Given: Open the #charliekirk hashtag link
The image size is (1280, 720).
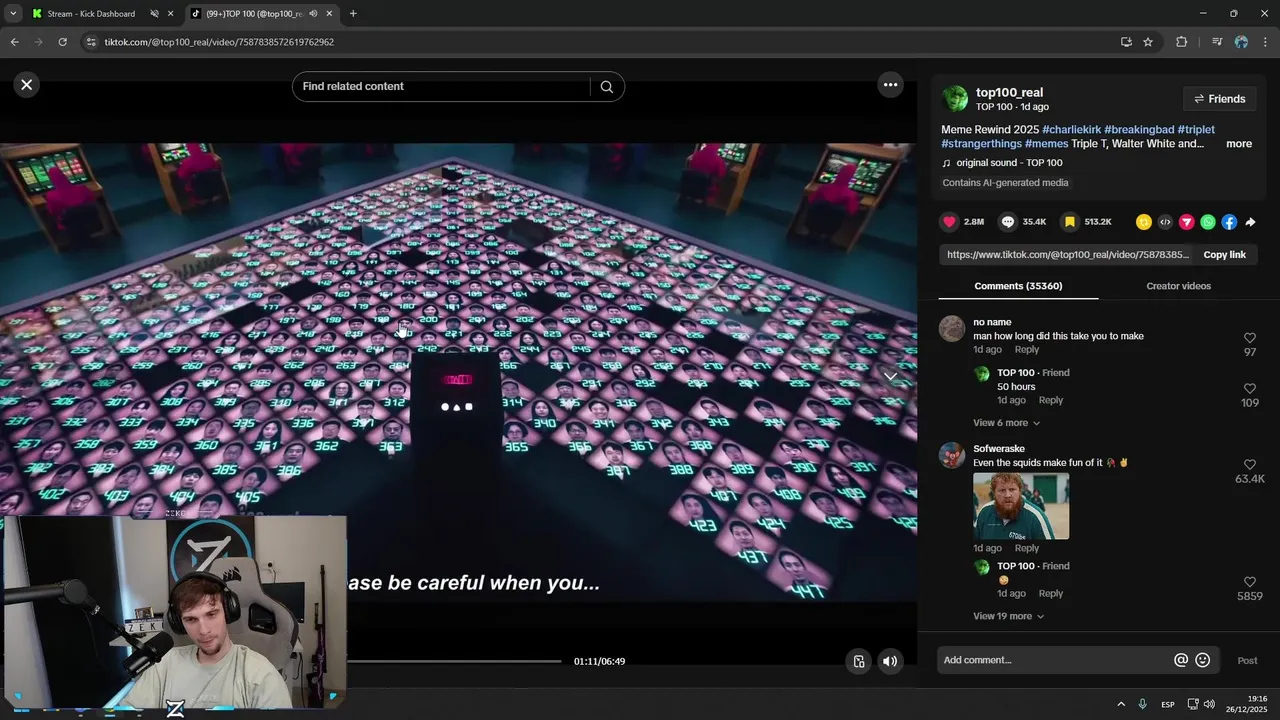Looking at the screenshot, I should pos(1071,130).
